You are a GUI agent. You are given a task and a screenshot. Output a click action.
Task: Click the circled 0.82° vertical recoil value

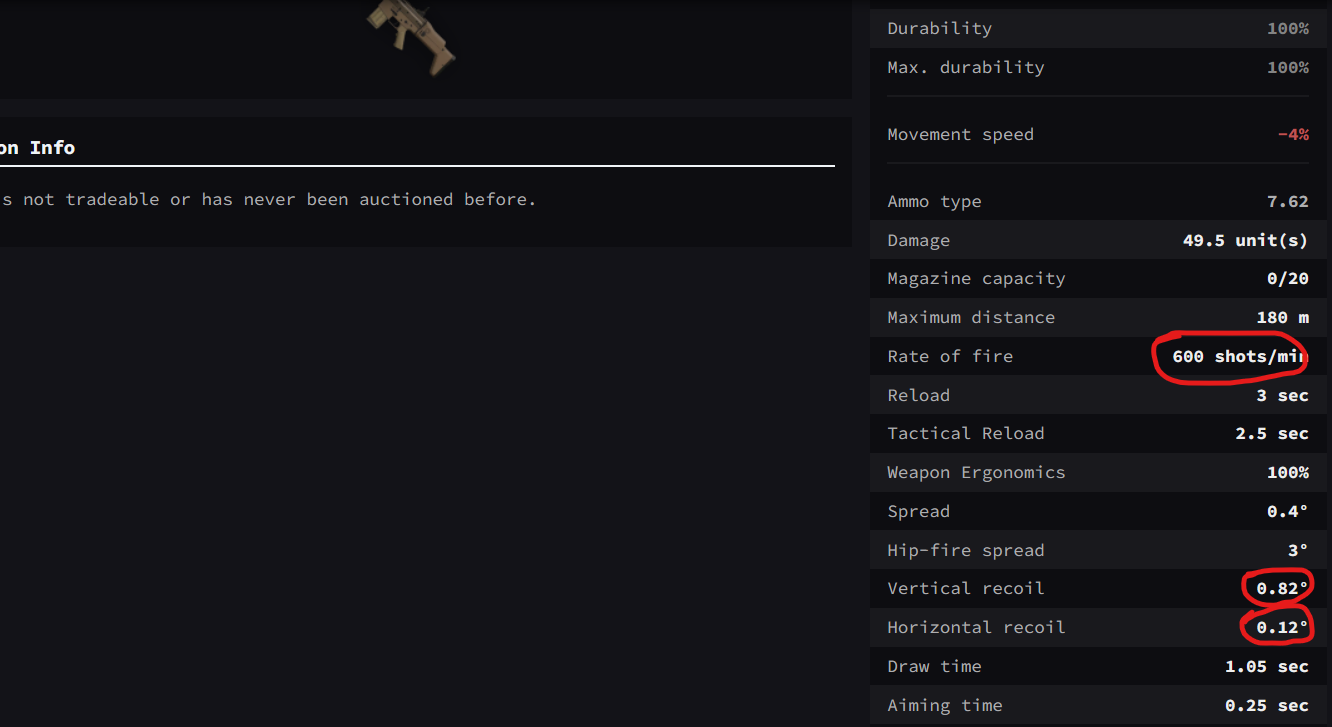click(x=1282, y=589)
